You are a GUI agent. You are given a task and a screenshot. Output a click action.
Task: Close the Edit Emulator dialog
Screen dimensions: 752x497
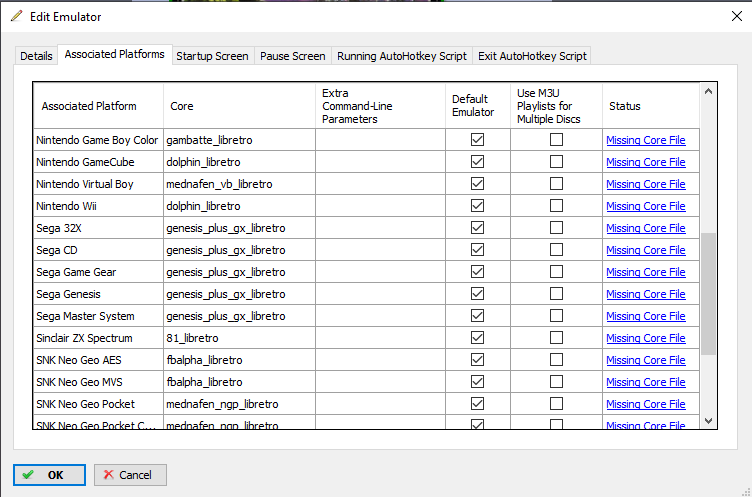pos(737,16)
